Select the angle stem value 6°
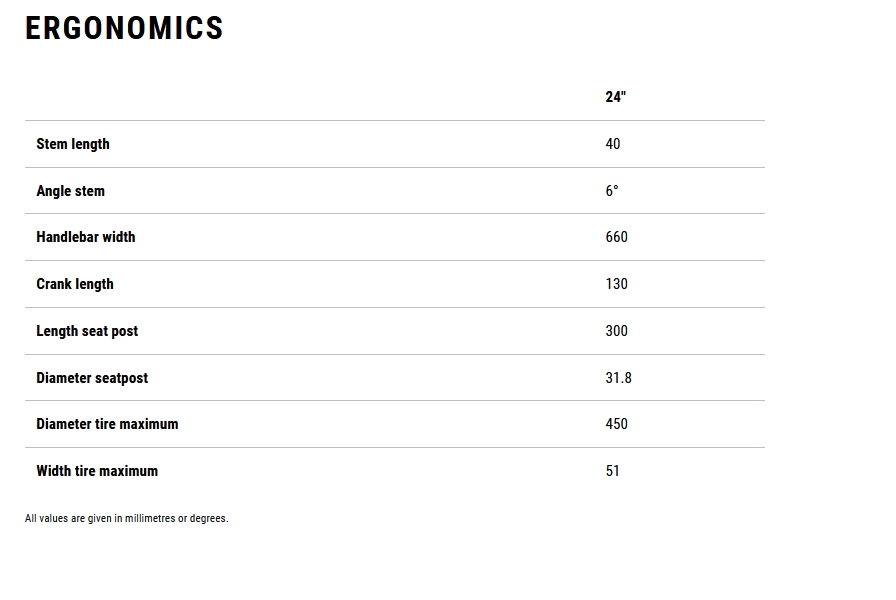Screen dimensions: 896x600 [612, 191]
